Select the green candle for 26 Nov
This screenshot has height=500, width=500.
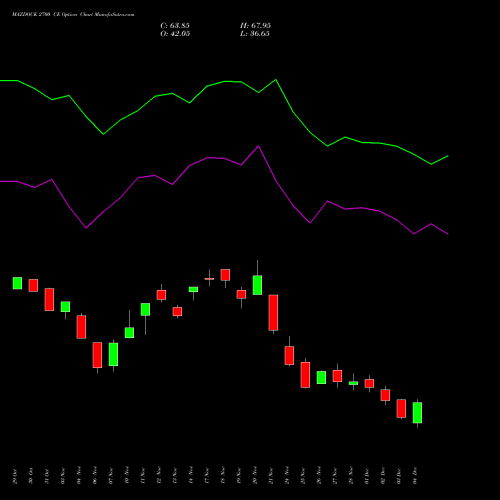(x=321, y=378)
